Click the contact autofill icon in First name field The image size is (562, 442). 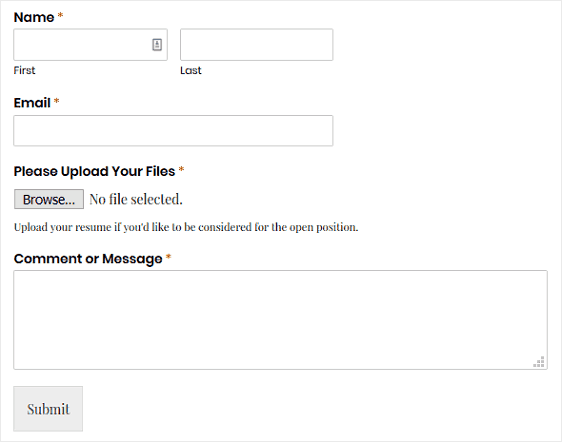(x=157, y=44)
